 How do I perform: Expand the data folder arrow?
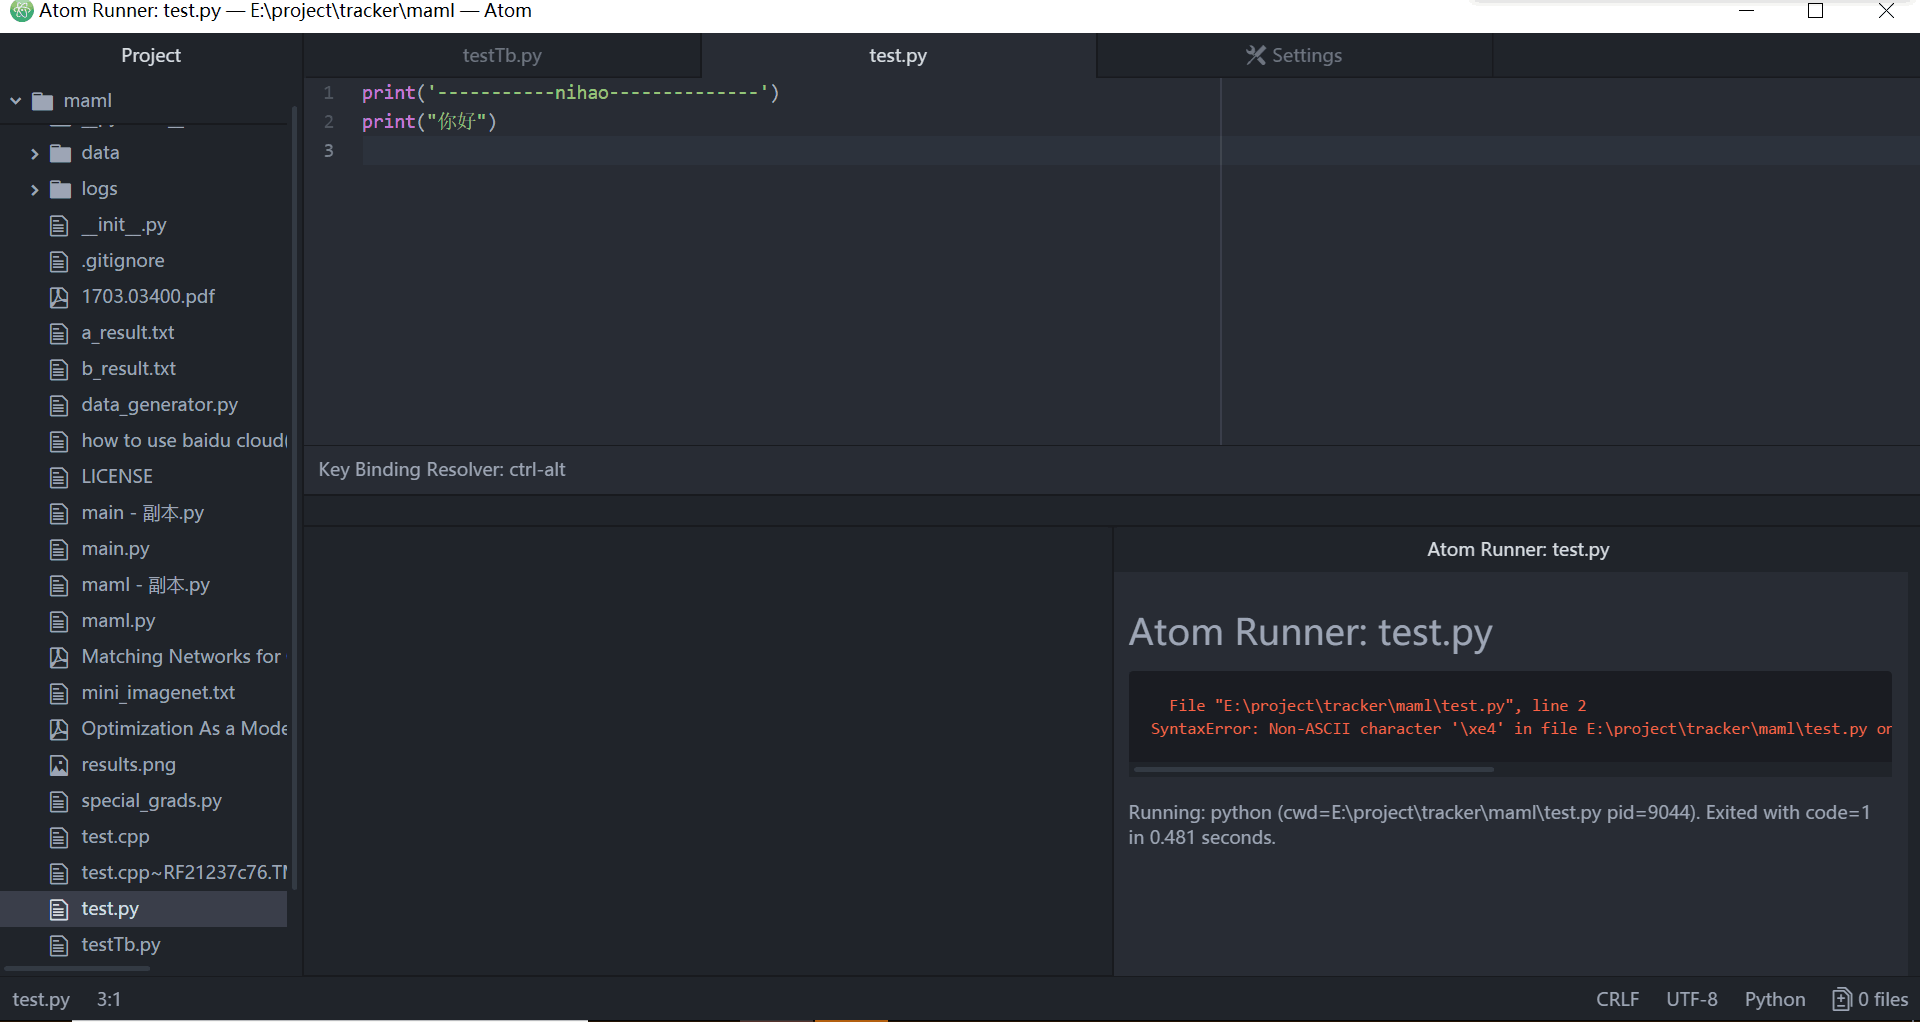tap(34, 153)
